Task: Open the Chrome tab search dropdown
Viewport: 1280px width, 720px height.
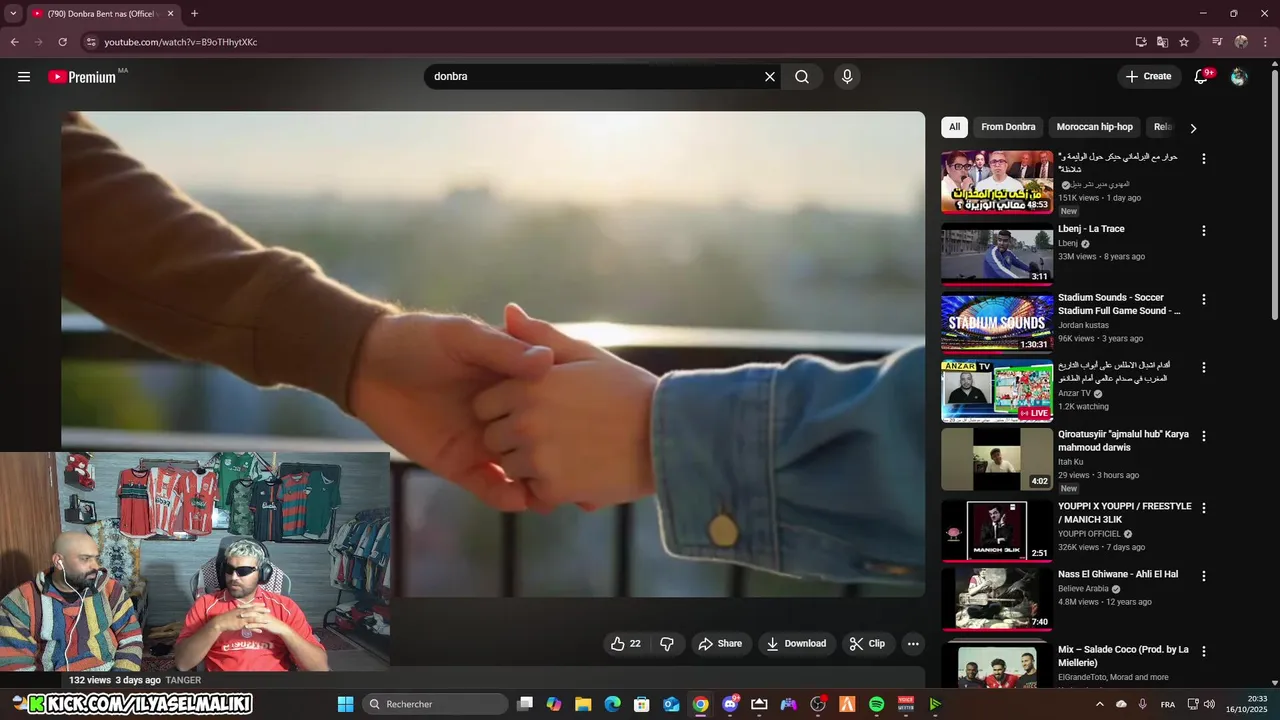Action: [13, 14]
